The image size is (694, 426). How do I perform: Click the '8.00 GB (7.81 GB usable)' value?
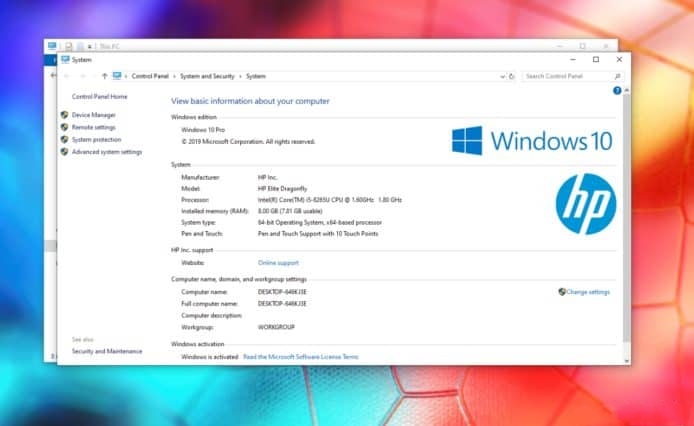290,212
